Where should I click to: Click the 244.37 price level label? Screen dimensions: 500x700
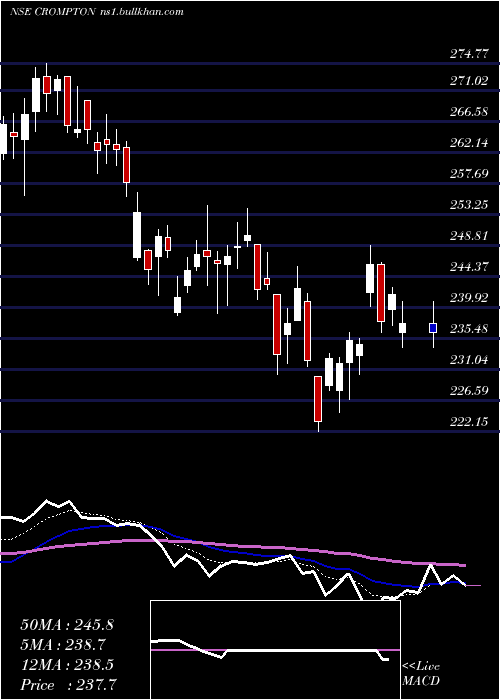[x=468, y=267]
